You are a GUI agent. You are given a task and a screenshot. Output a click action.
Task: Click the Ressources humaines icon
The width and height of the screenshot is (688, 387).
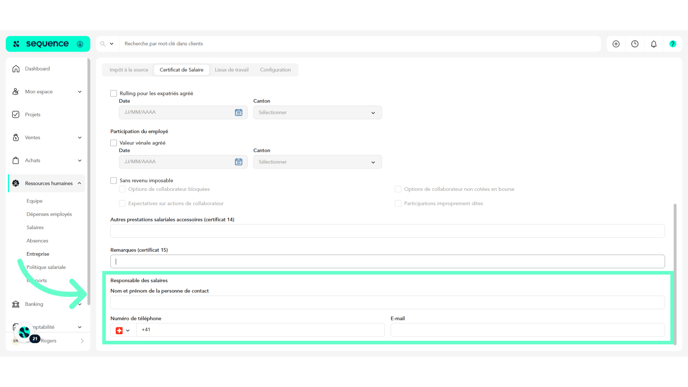(x=16, y=183)
